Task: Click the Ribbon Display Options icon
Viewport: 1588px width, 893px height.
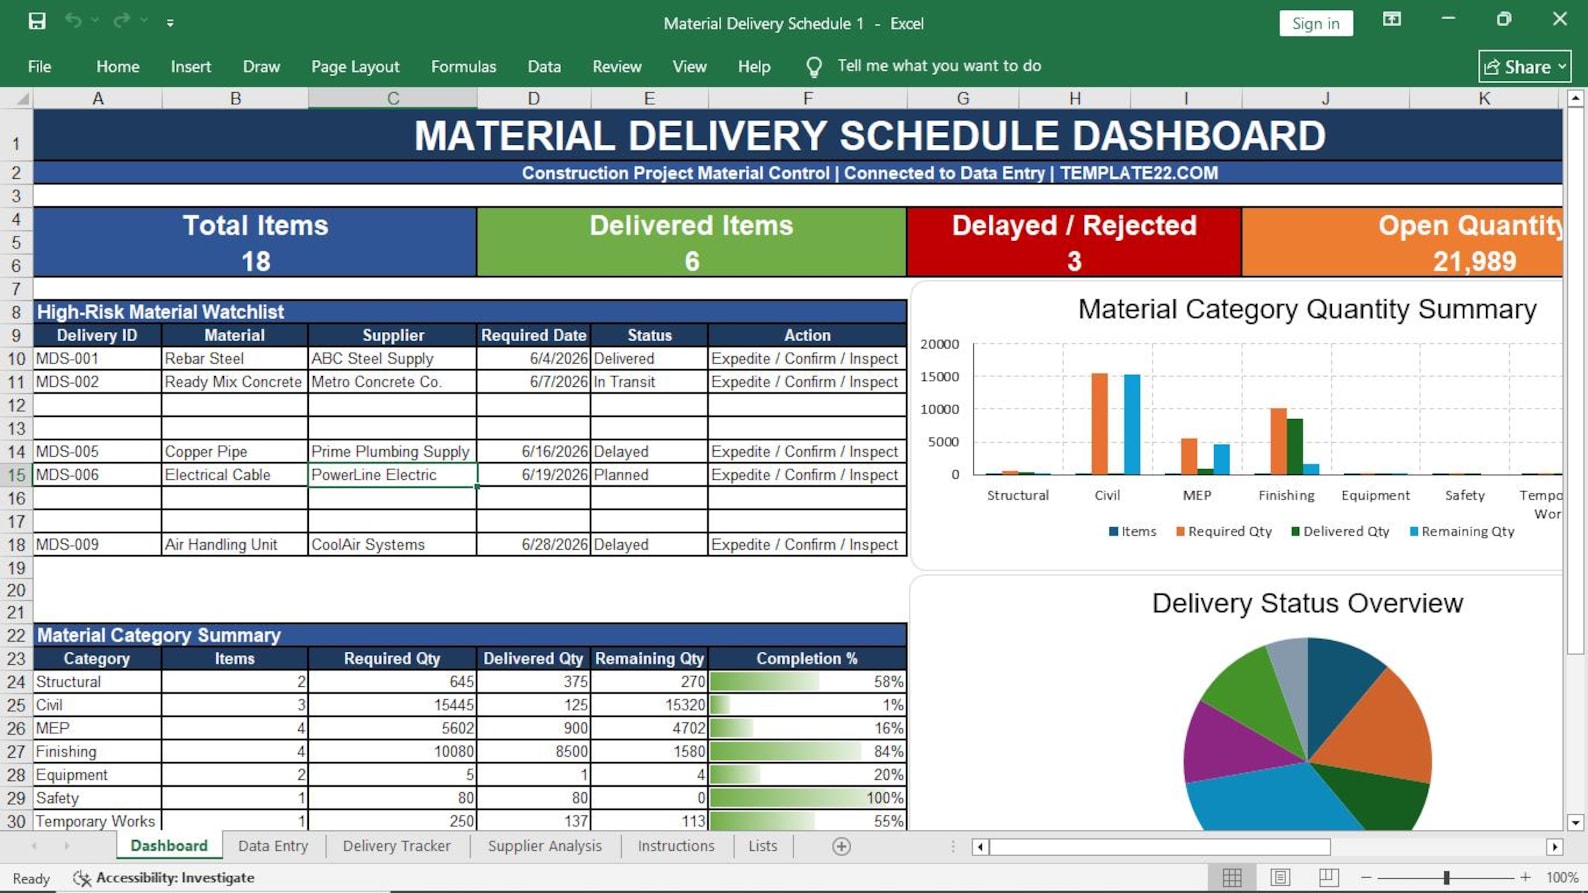Action: tap(1392, 20)
